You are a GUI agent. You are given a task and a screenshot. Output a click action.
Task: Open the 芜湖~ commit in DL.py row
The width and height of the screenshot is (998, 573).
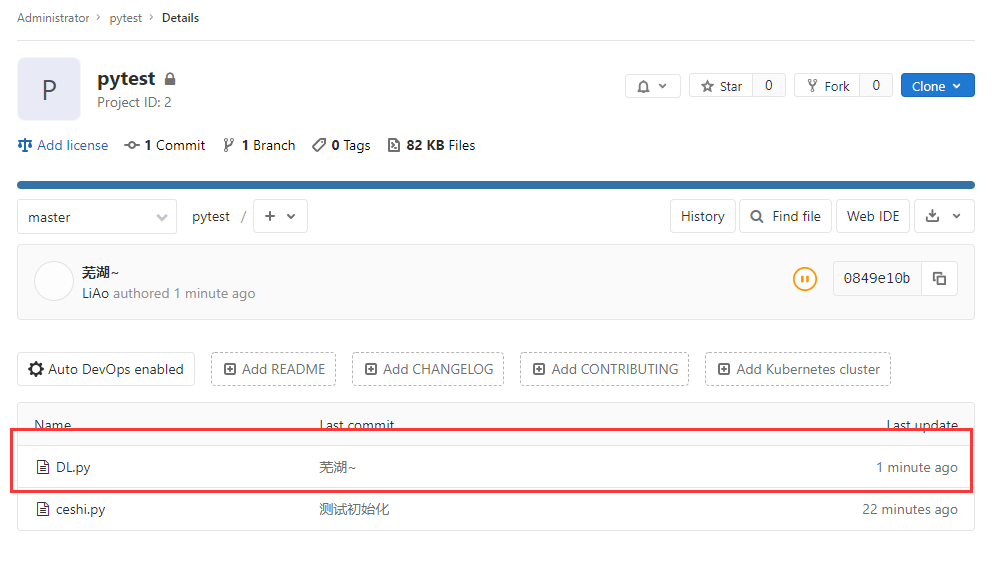point(337,467)
